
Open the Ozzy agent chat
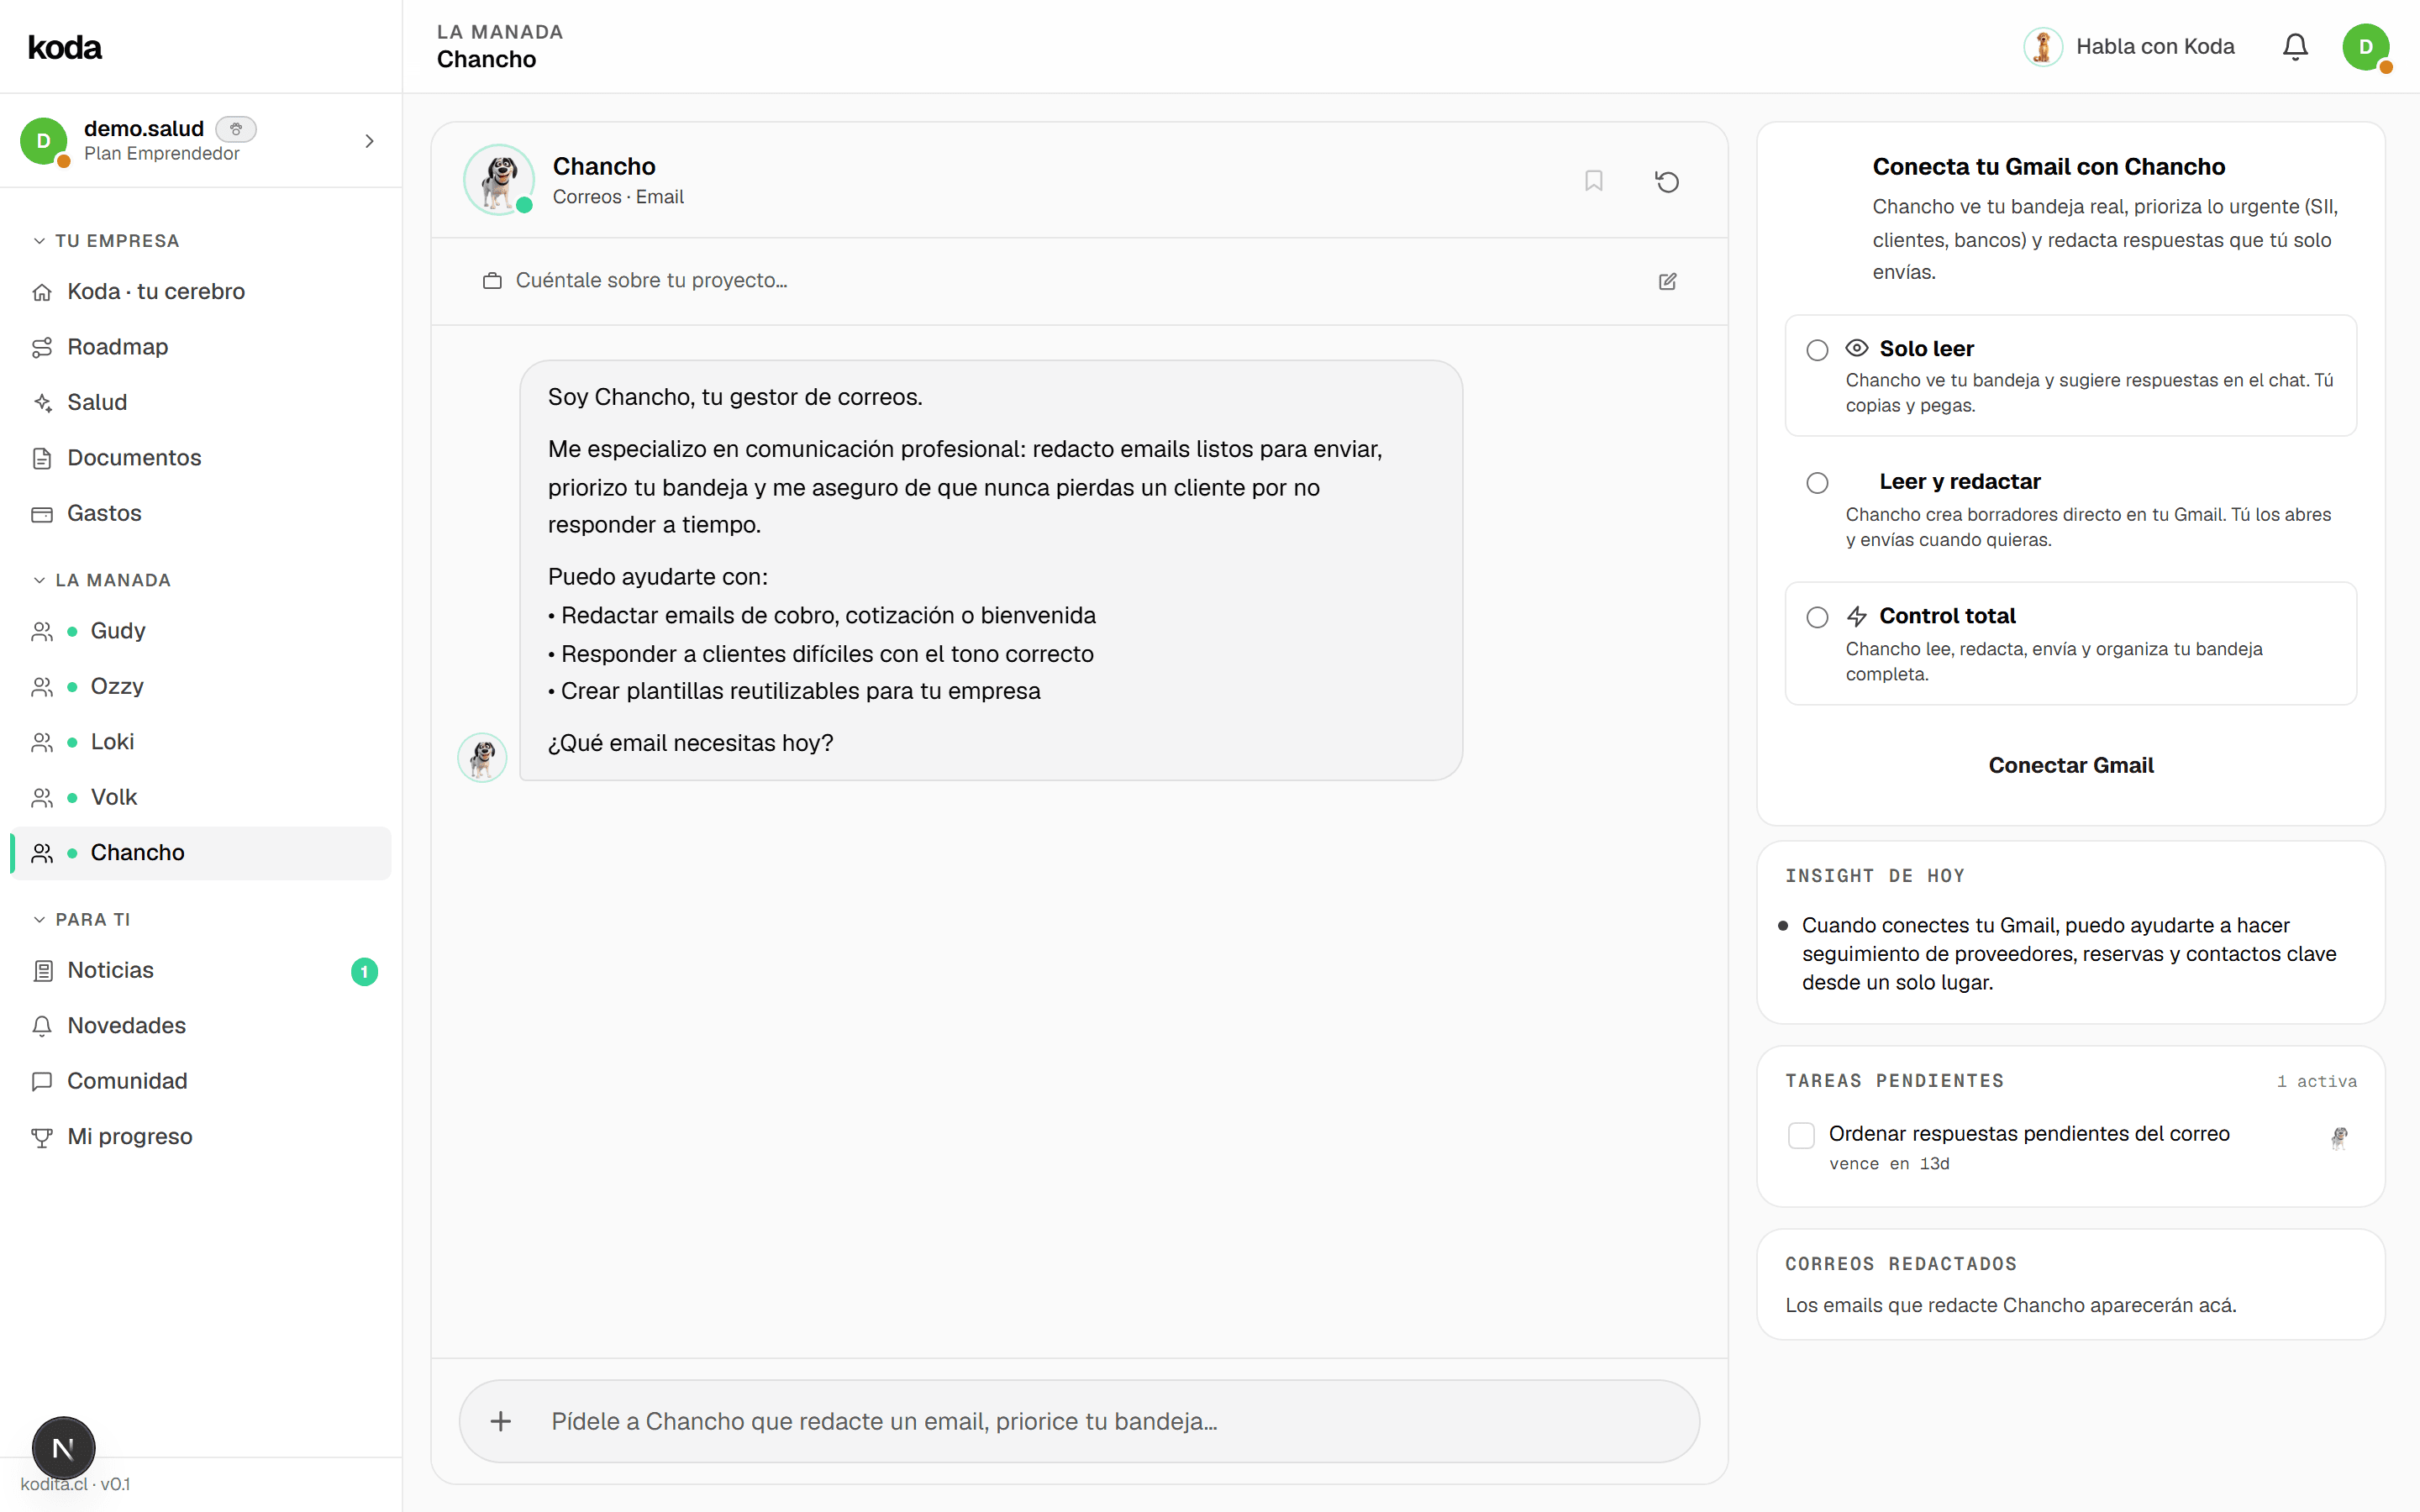(x=200, y=687)
